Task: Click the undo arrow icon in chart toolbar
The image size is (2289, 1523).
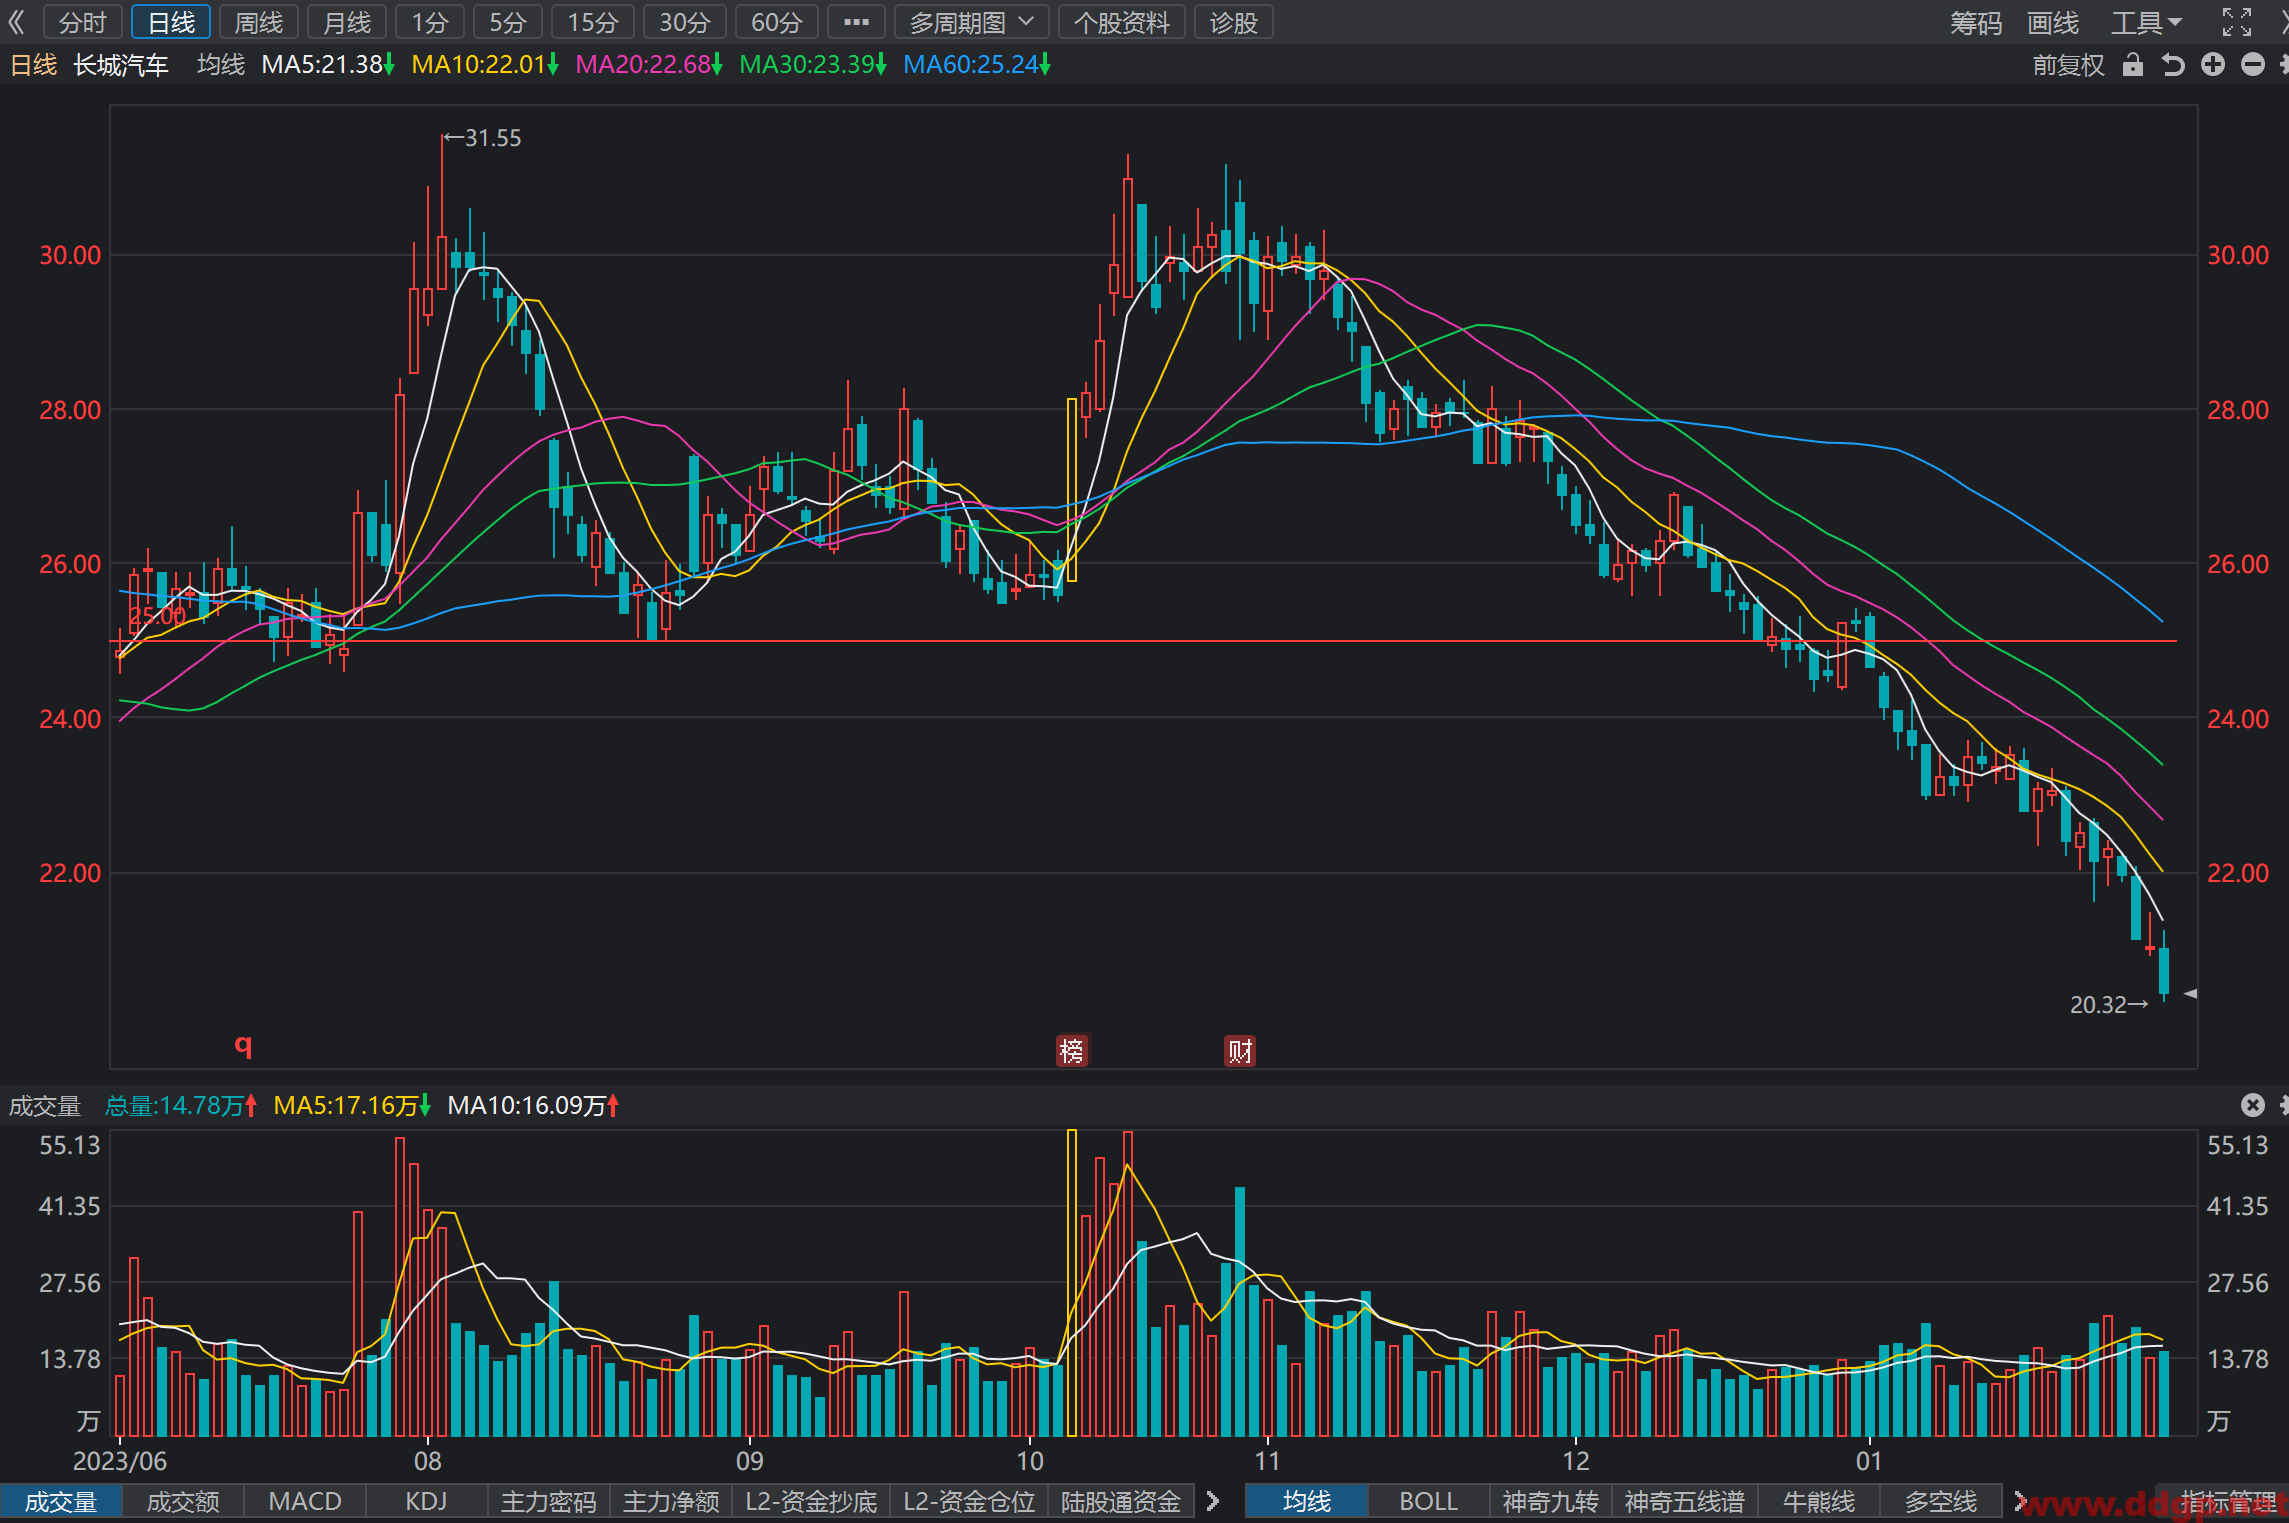Action: coord(2173,65)
